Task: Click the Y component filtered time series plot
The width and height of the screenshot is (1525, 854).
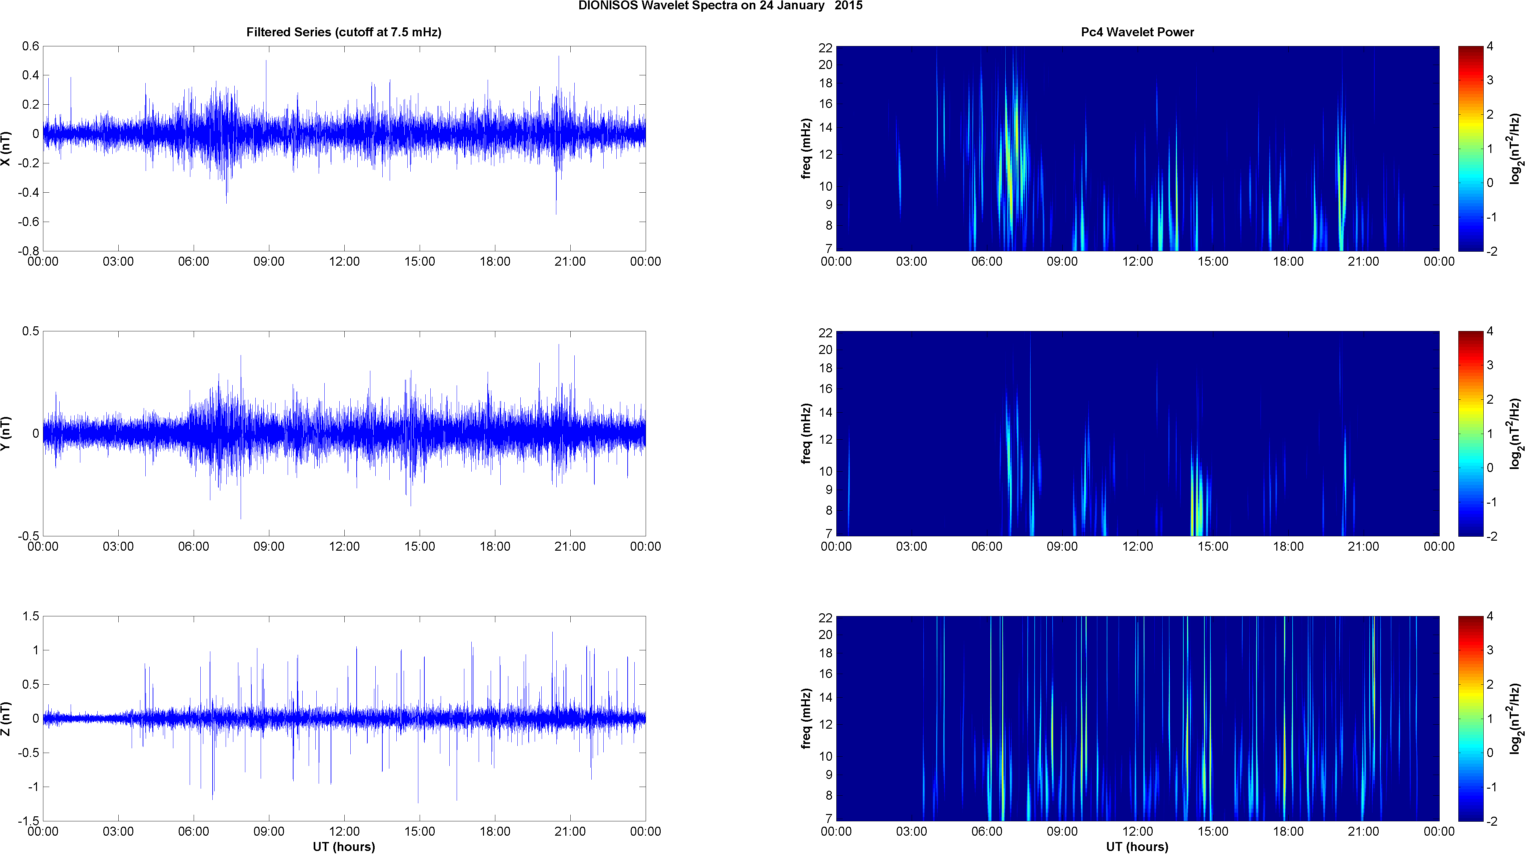Action: coord(344,434)
